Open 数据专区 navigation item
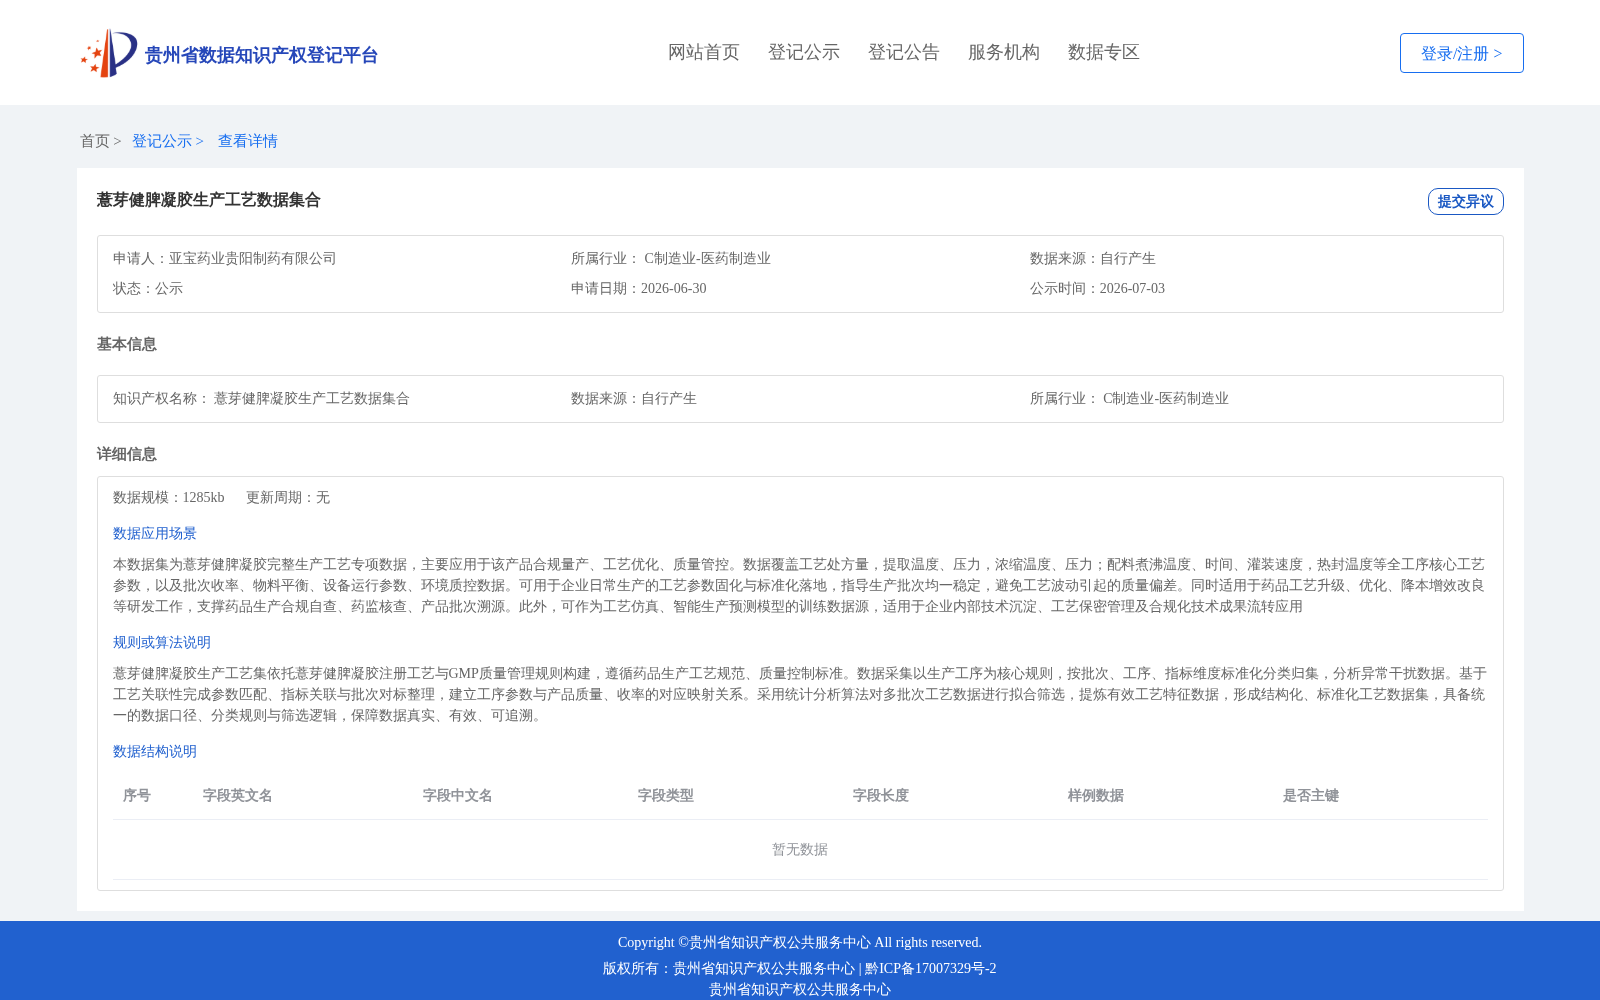This screenshot has height=1000, width=1600. pos(1104,52)
